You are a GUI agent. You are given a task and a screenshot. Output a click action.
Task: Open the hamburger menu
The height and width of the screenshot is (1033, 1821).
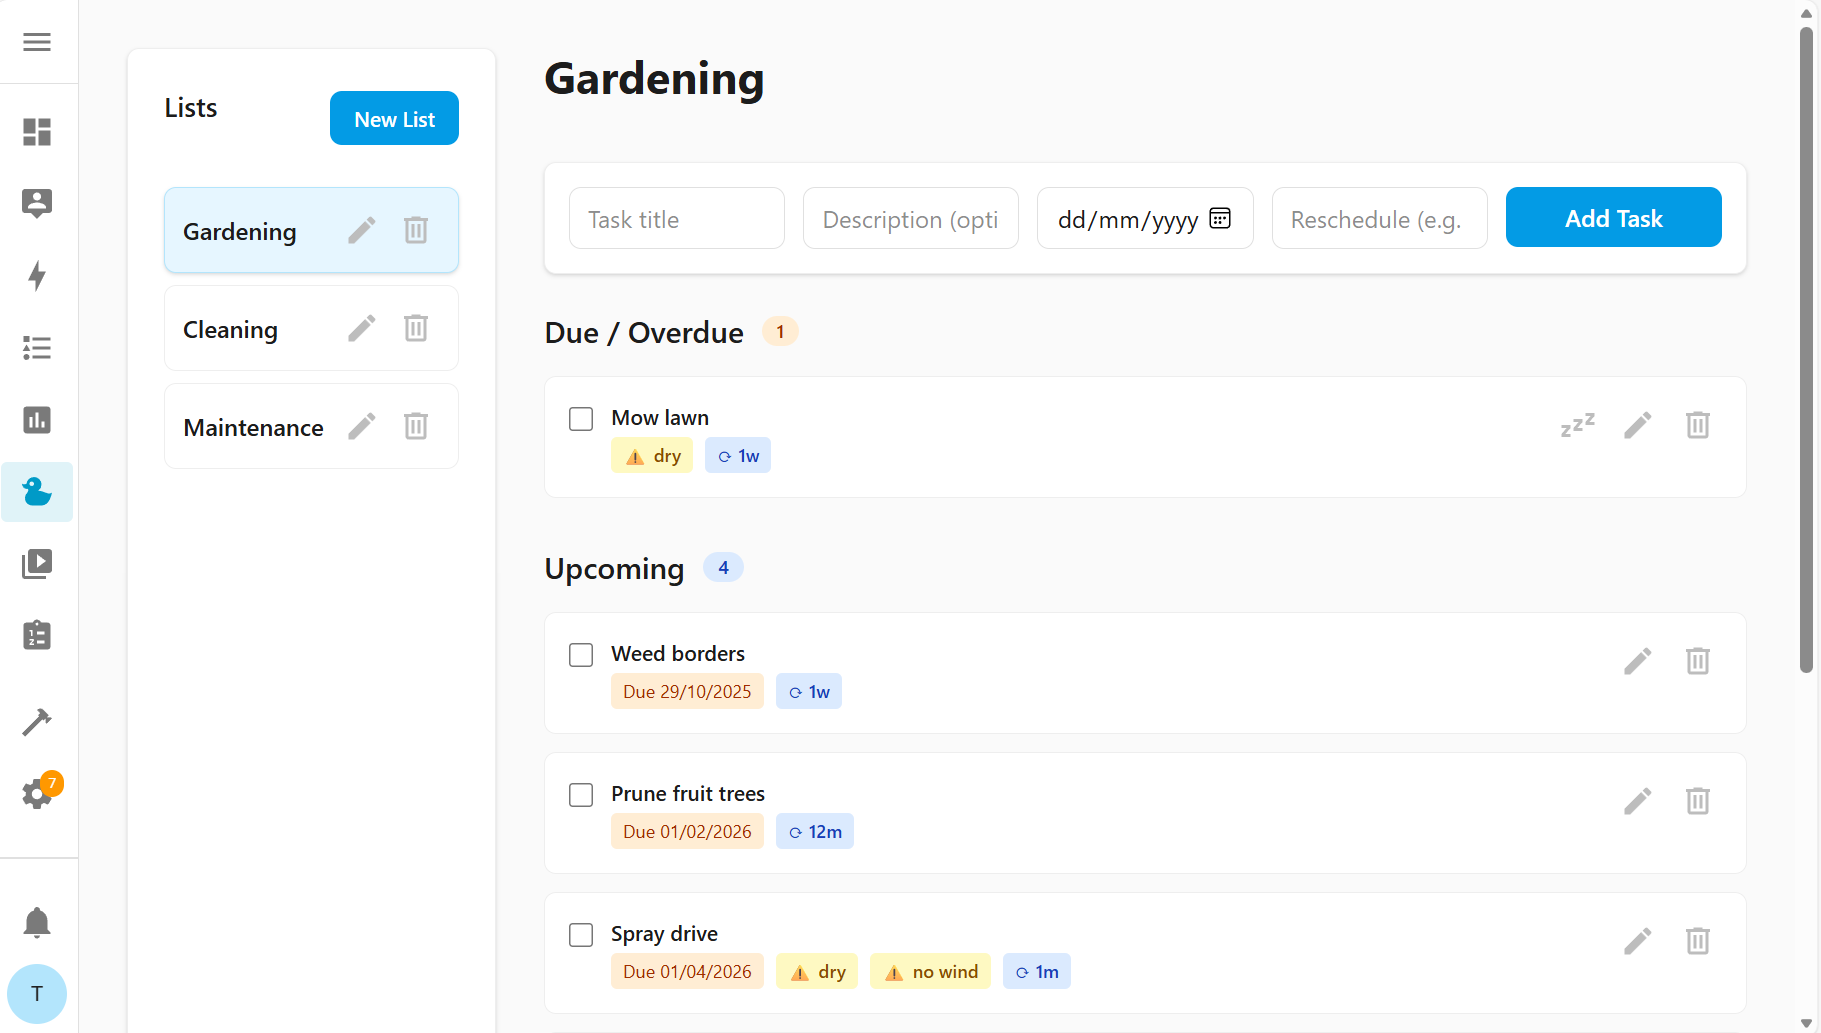click(37, 42)
